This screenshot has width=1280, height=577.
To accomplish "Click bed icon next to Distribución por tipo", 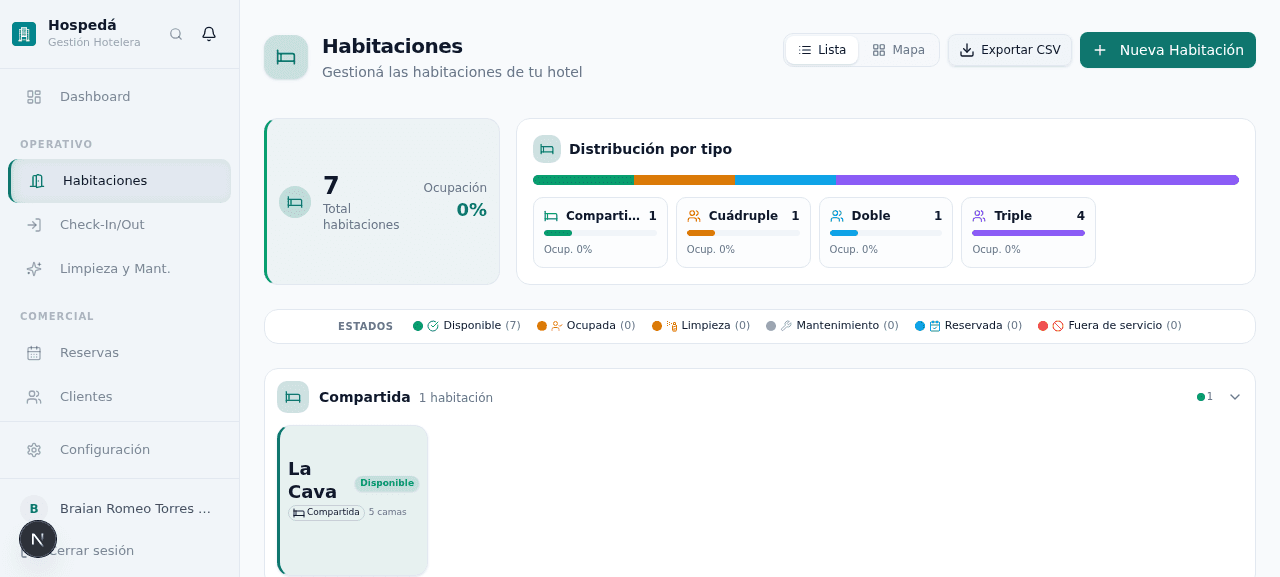I will click(547, 149).
